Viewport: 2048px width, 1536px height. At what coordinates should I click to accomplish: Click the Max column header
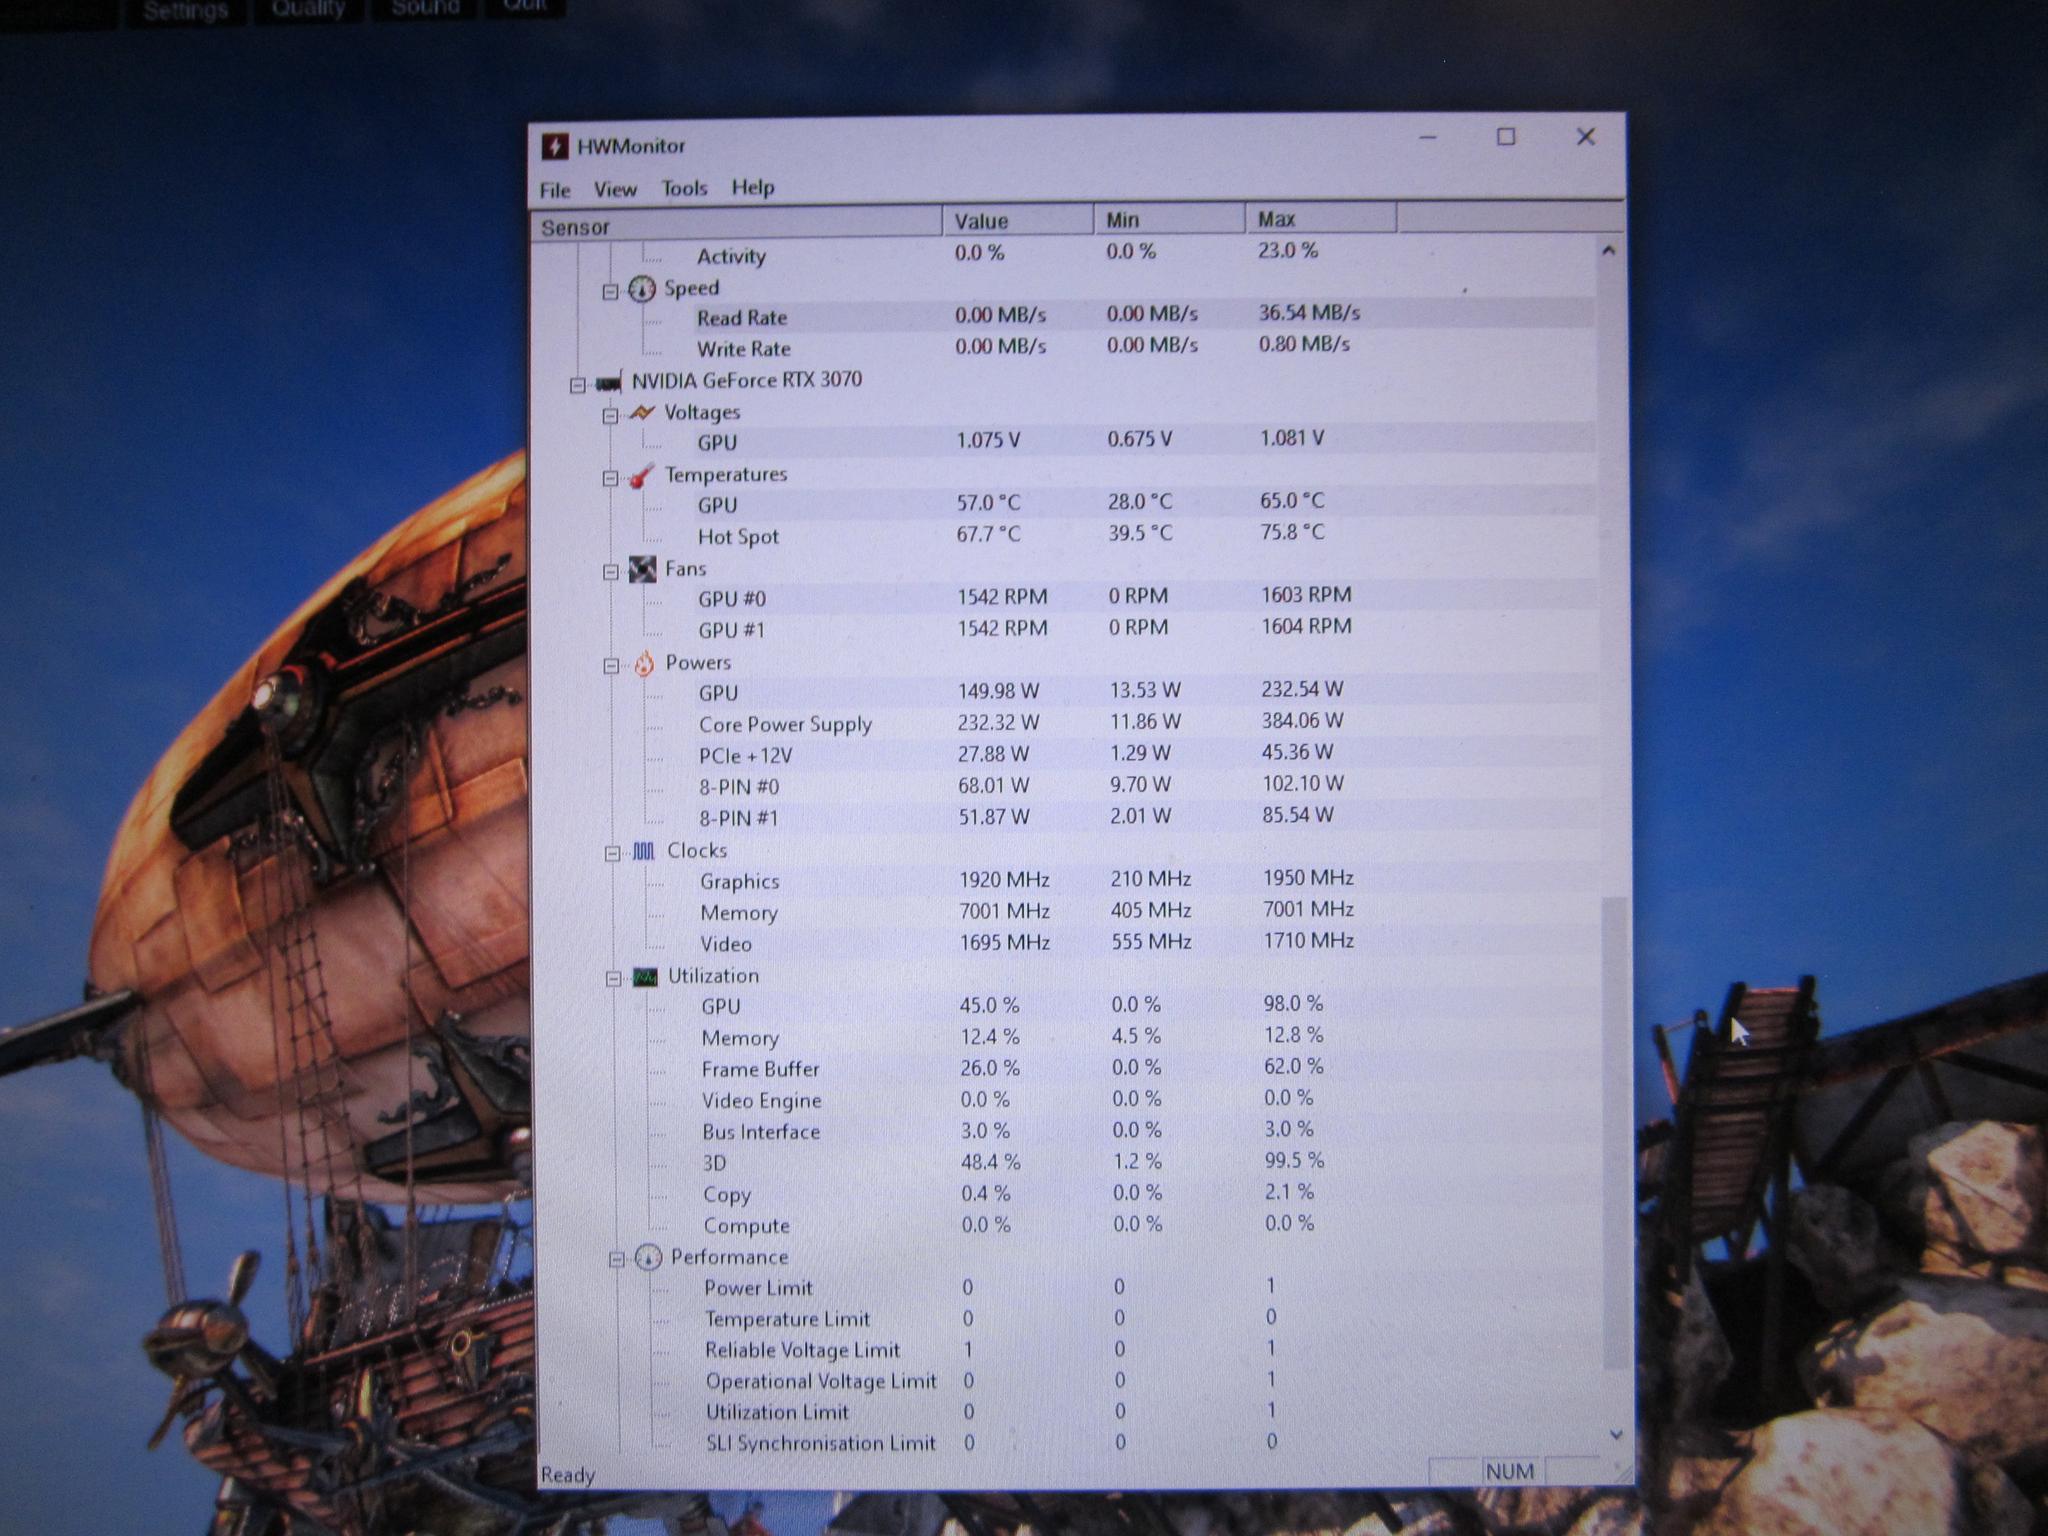tap(1321, 218)
